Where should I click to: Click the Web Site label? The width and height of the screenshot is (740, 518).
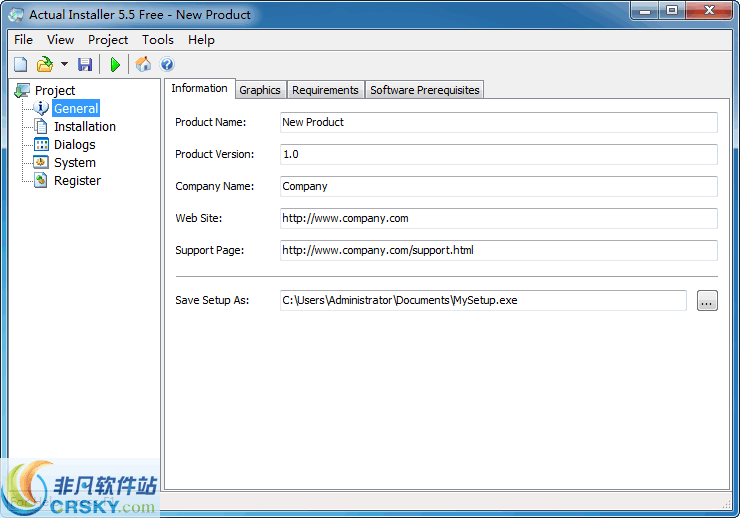tap(198, 218)
